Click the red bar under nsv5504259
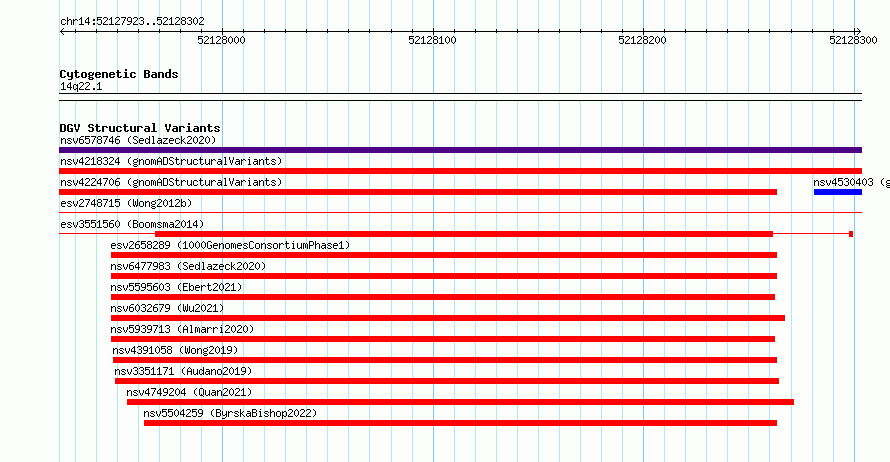This screenshot has width=890, height=462. click(x=460, y=423)
